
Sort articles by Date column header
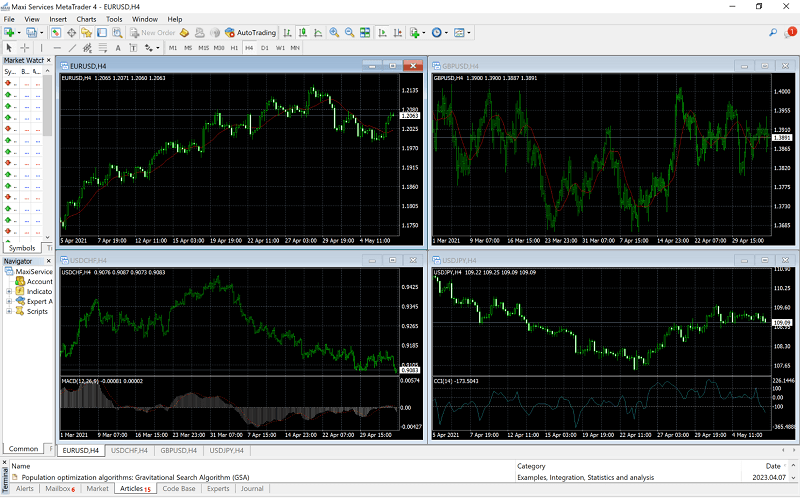coord(772,466)
